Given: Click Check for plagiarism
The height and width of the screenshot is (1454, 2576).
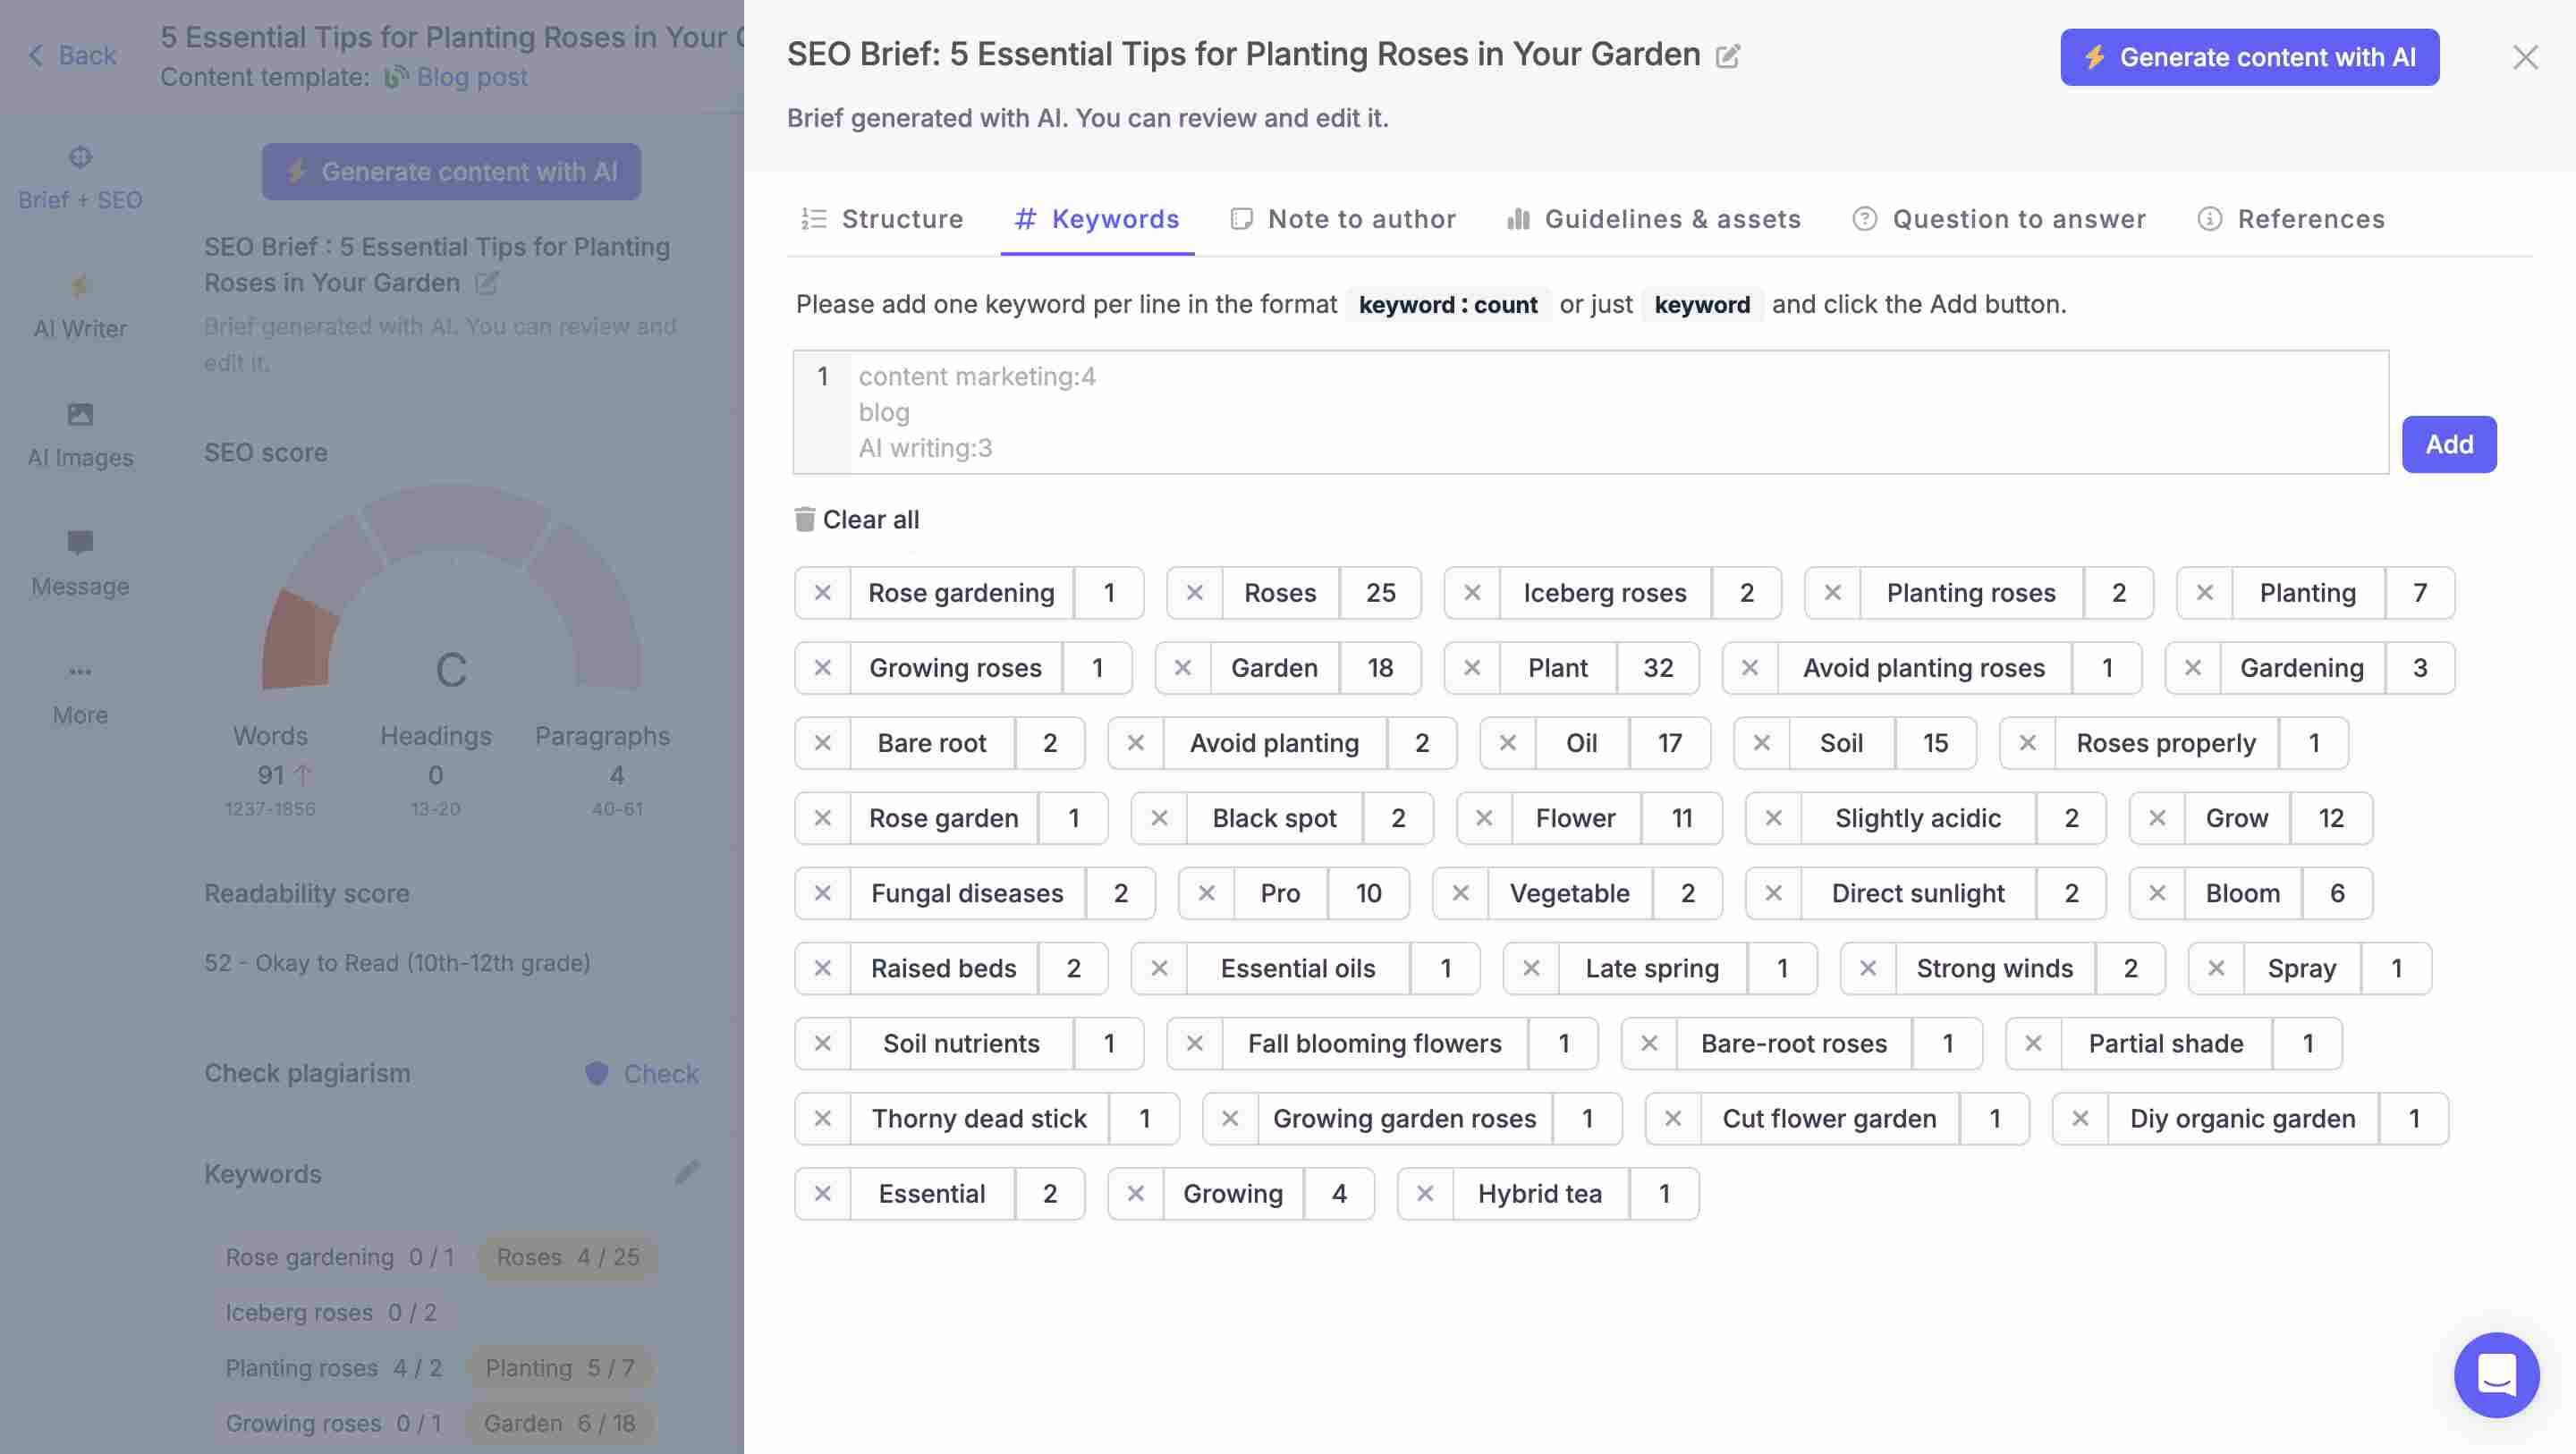Looking at the screenshot, I should pyautogui.click(x=642, y=1074).
